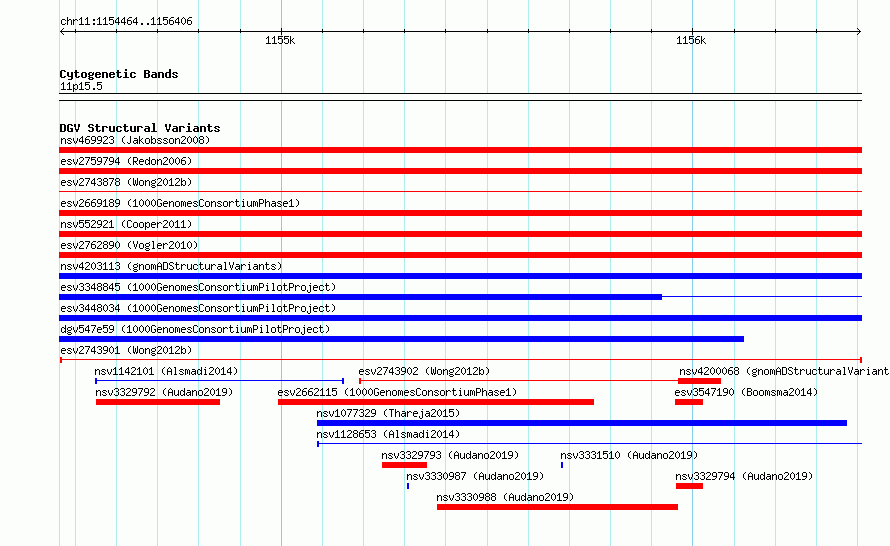
Task: Click nsv3330988 (Audano2019) label
Action: click(505, 497)
